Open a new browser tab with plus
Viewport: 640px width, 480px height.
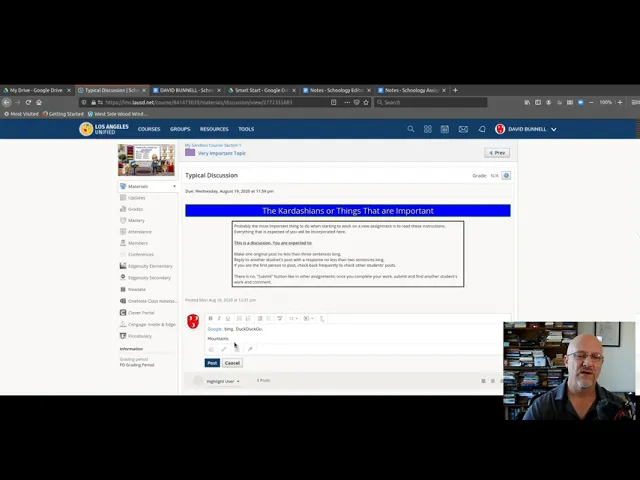coord(456,90)
